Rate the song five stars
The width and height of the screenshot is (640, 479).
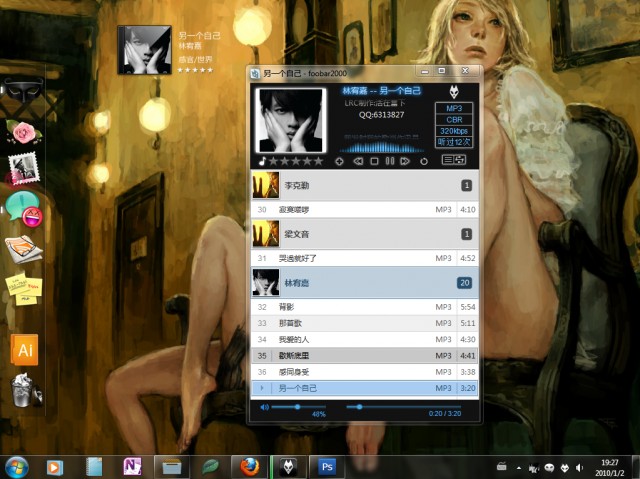318,161
